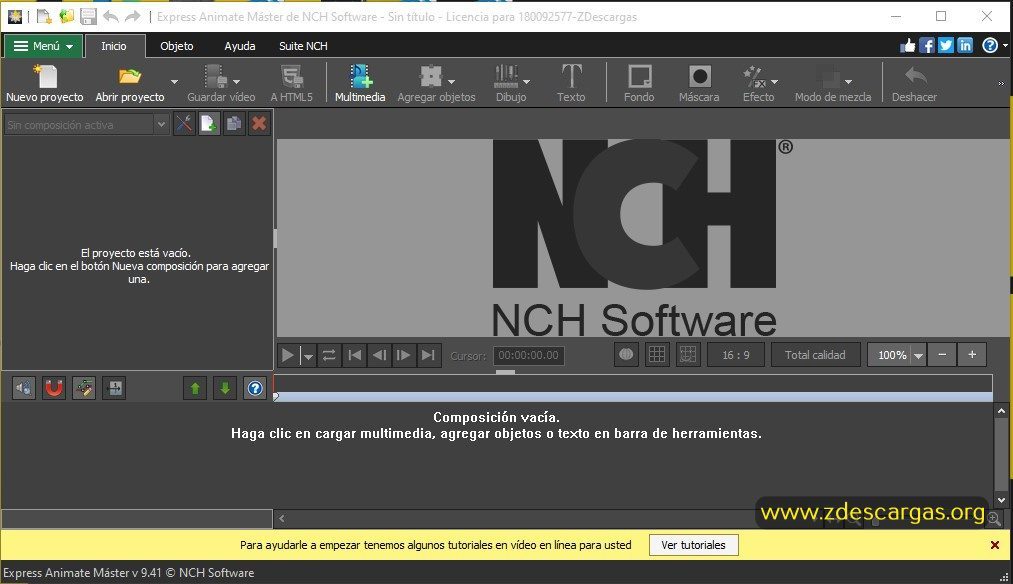Click the timeline horizontal scroll left arrow
Screen dimensions: 1013x584
tap(282, 518)
